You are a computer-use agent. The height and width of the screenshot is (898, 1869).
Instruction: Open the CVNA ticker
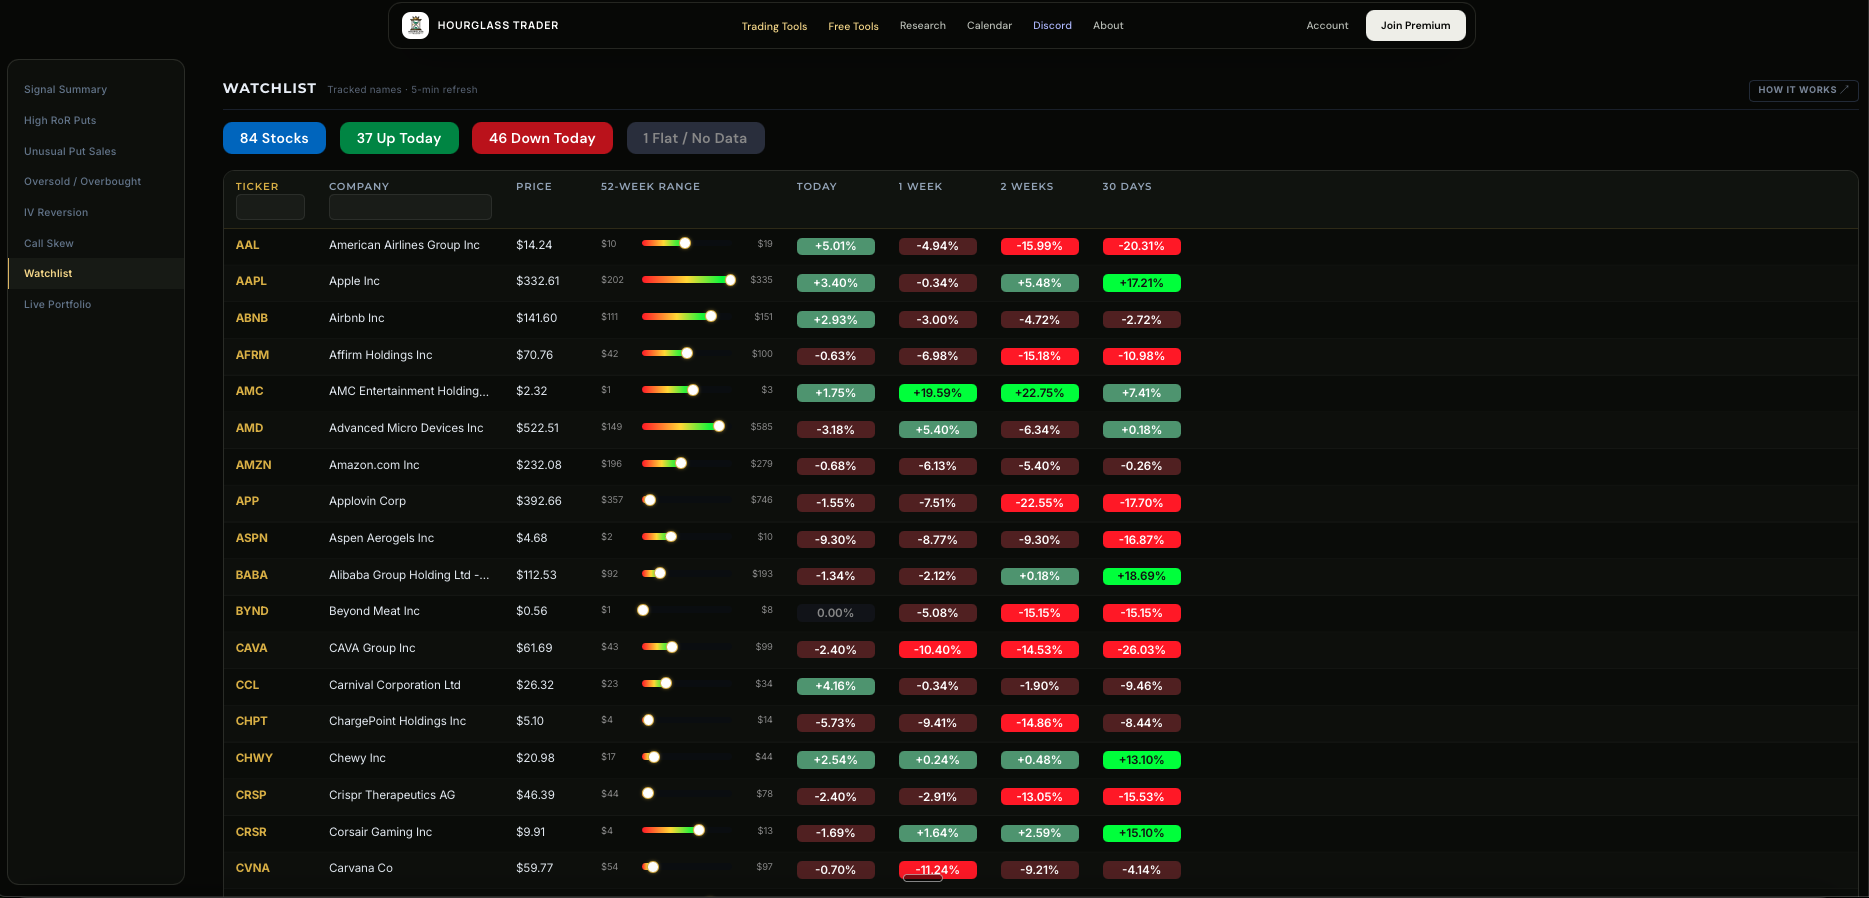click(252, 868)
